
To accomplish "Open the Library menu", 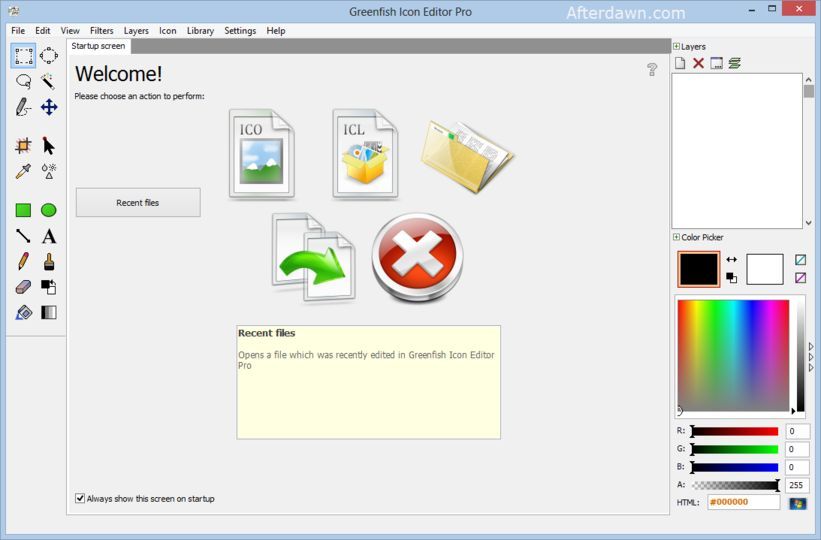I will pyautogui.click(x=201, y=30).
